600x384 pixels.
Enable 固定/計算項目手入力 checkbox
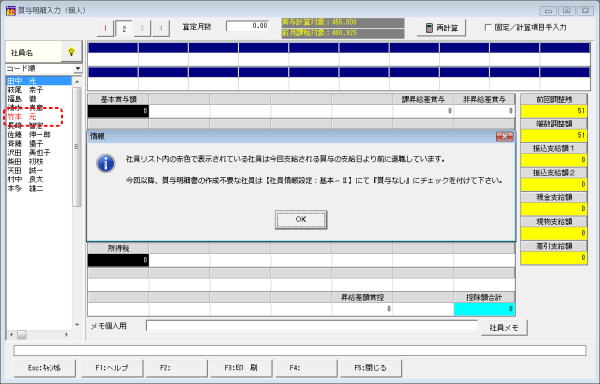[x=488, y=28]
